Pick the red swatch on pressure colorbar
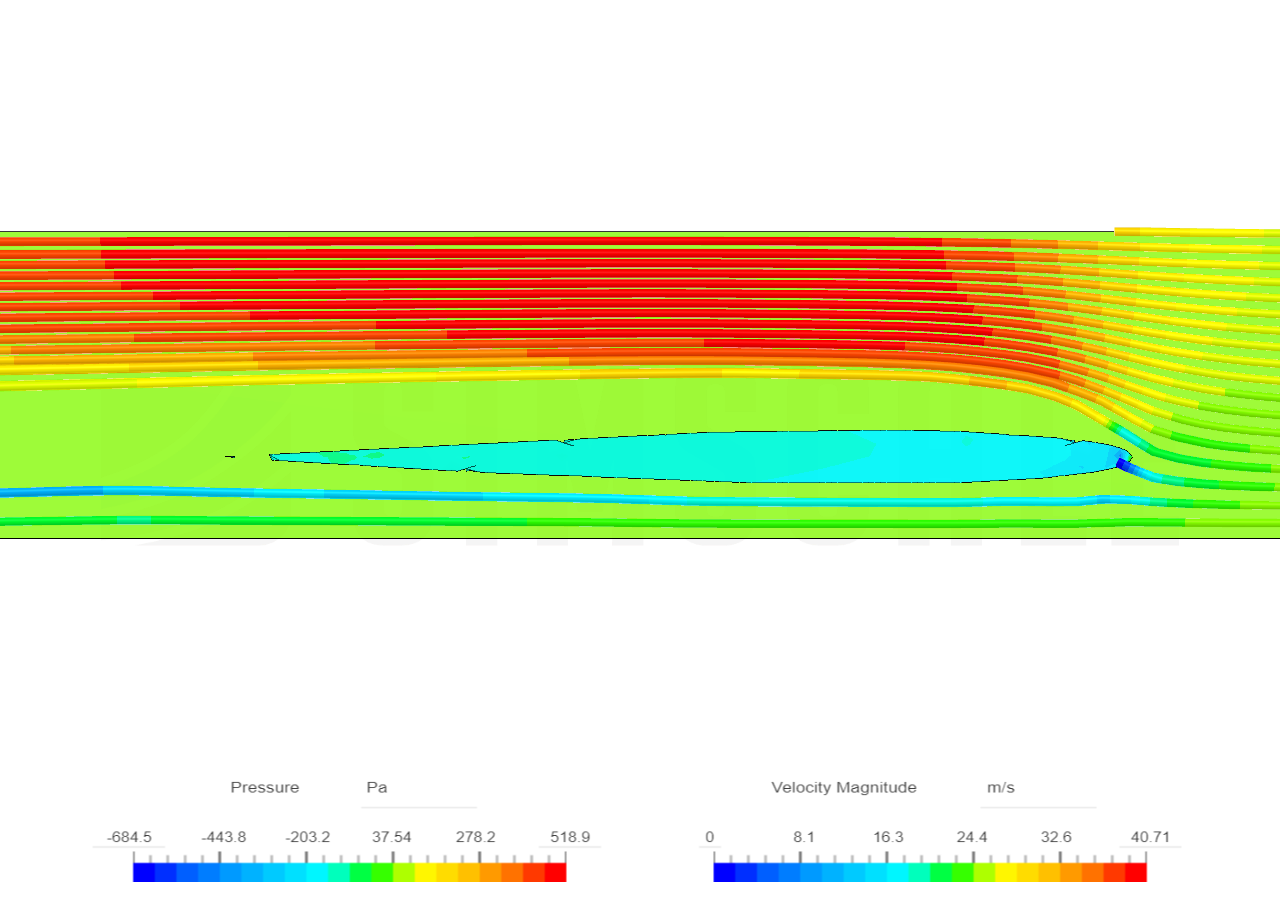1280x900 pixels. coord(555,872)
